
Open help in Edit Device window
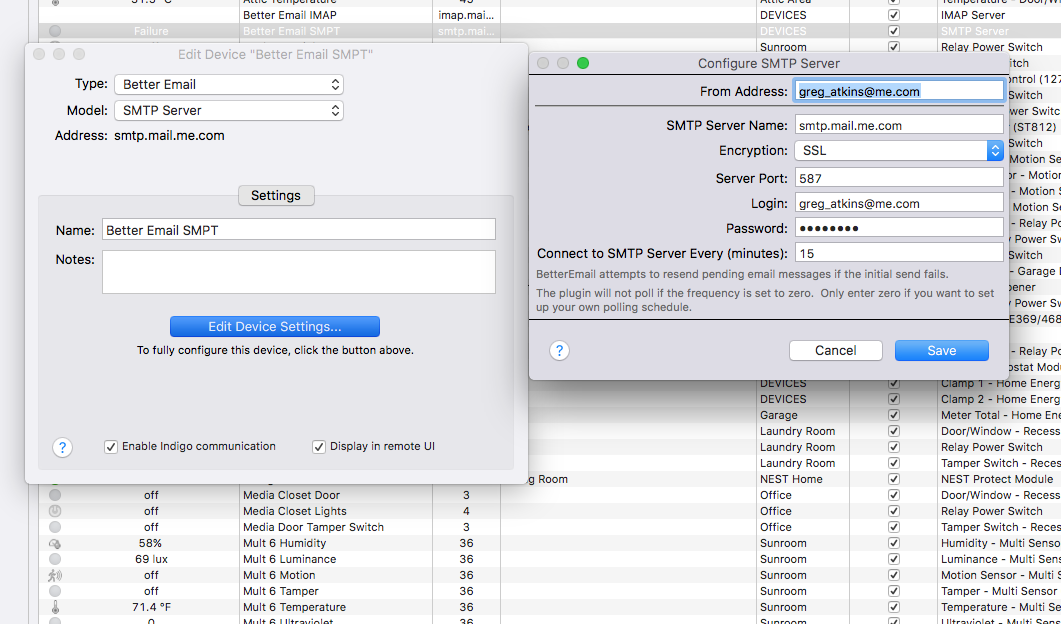(x=62, y=447)
